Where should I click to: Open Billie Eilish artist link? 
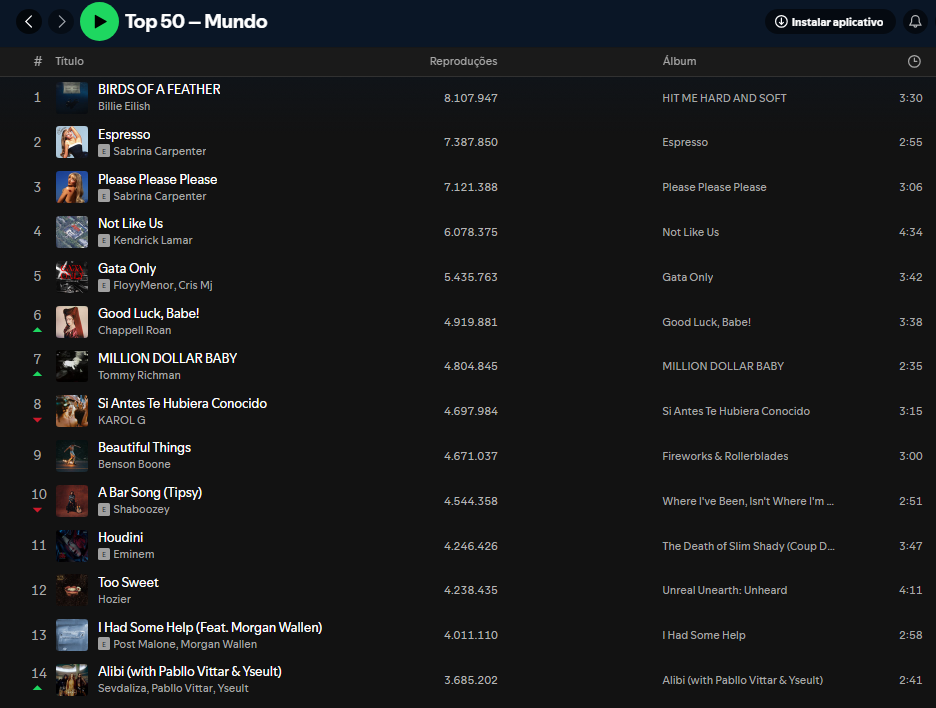pyautogui.click(x=124, y=106)
